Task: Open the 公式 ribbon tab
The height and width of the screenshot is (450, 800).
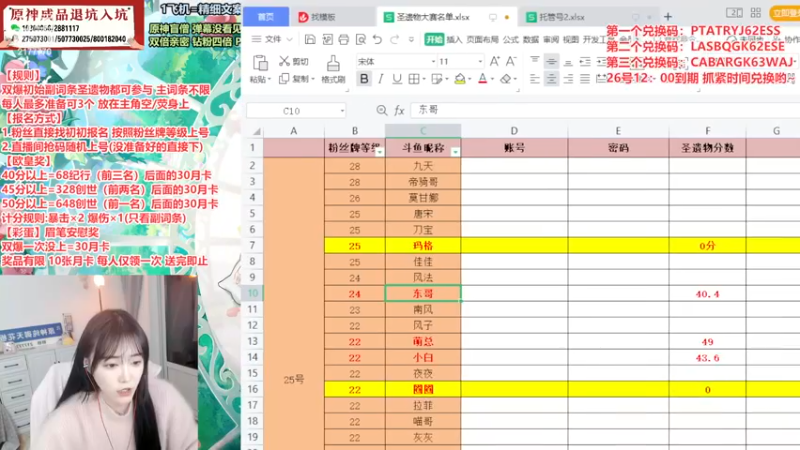Action: pyautogui.click(x=510, y=39)
